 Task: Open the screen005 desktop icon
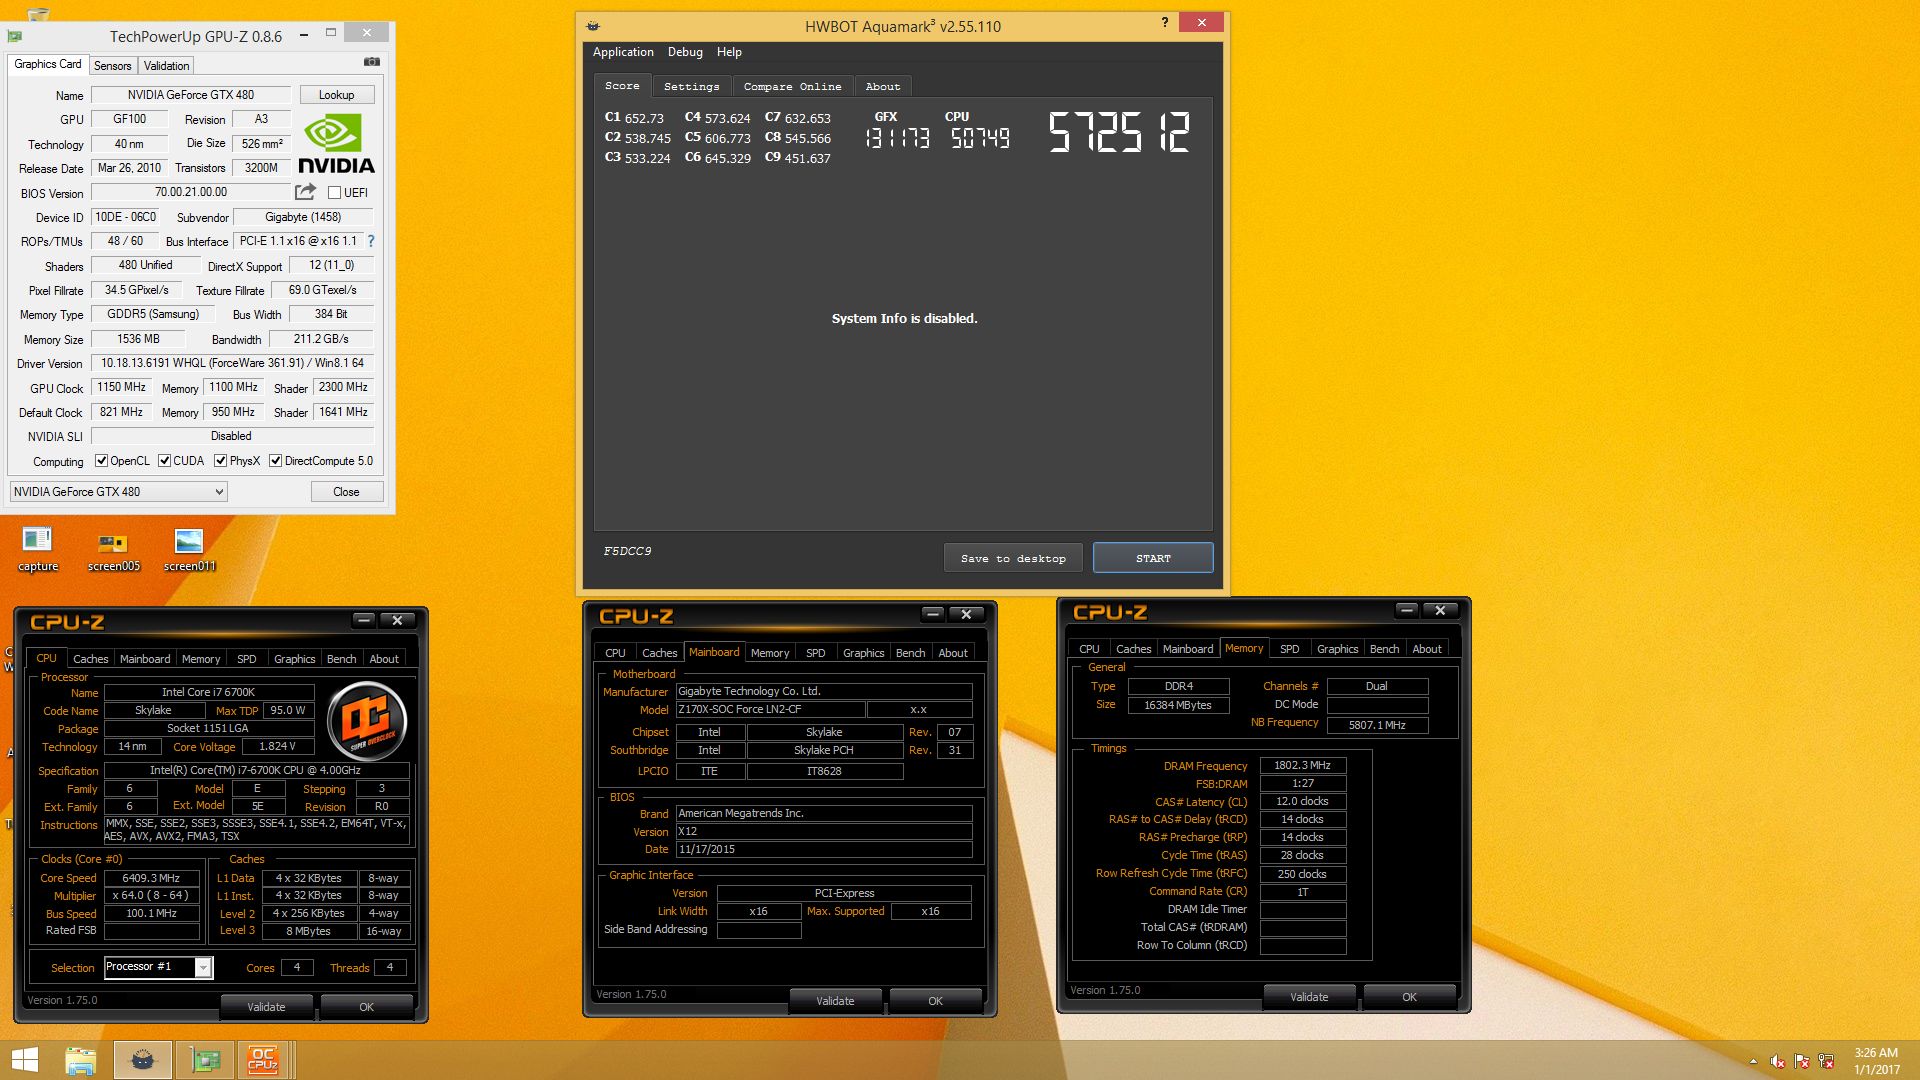[113, 550]
